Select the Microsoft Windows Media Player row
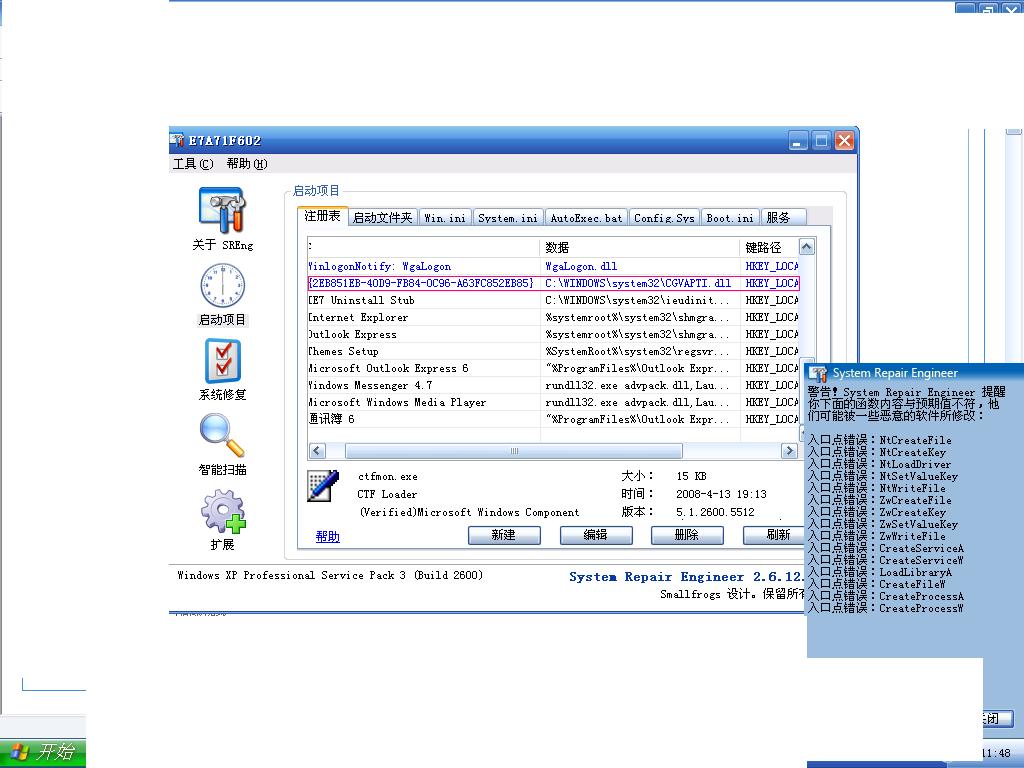 click(553, 402)
